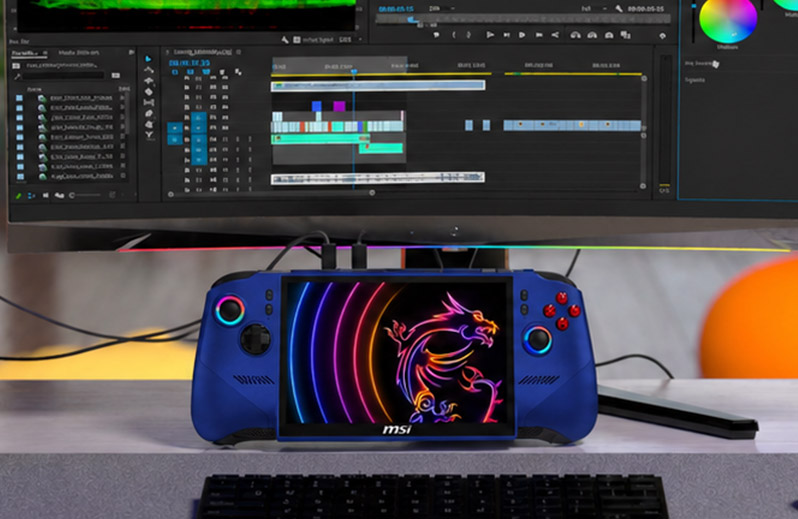Open the Program monitor button editor plus icon
Screen dimensions: 798x519
click(x=662, y=36)
